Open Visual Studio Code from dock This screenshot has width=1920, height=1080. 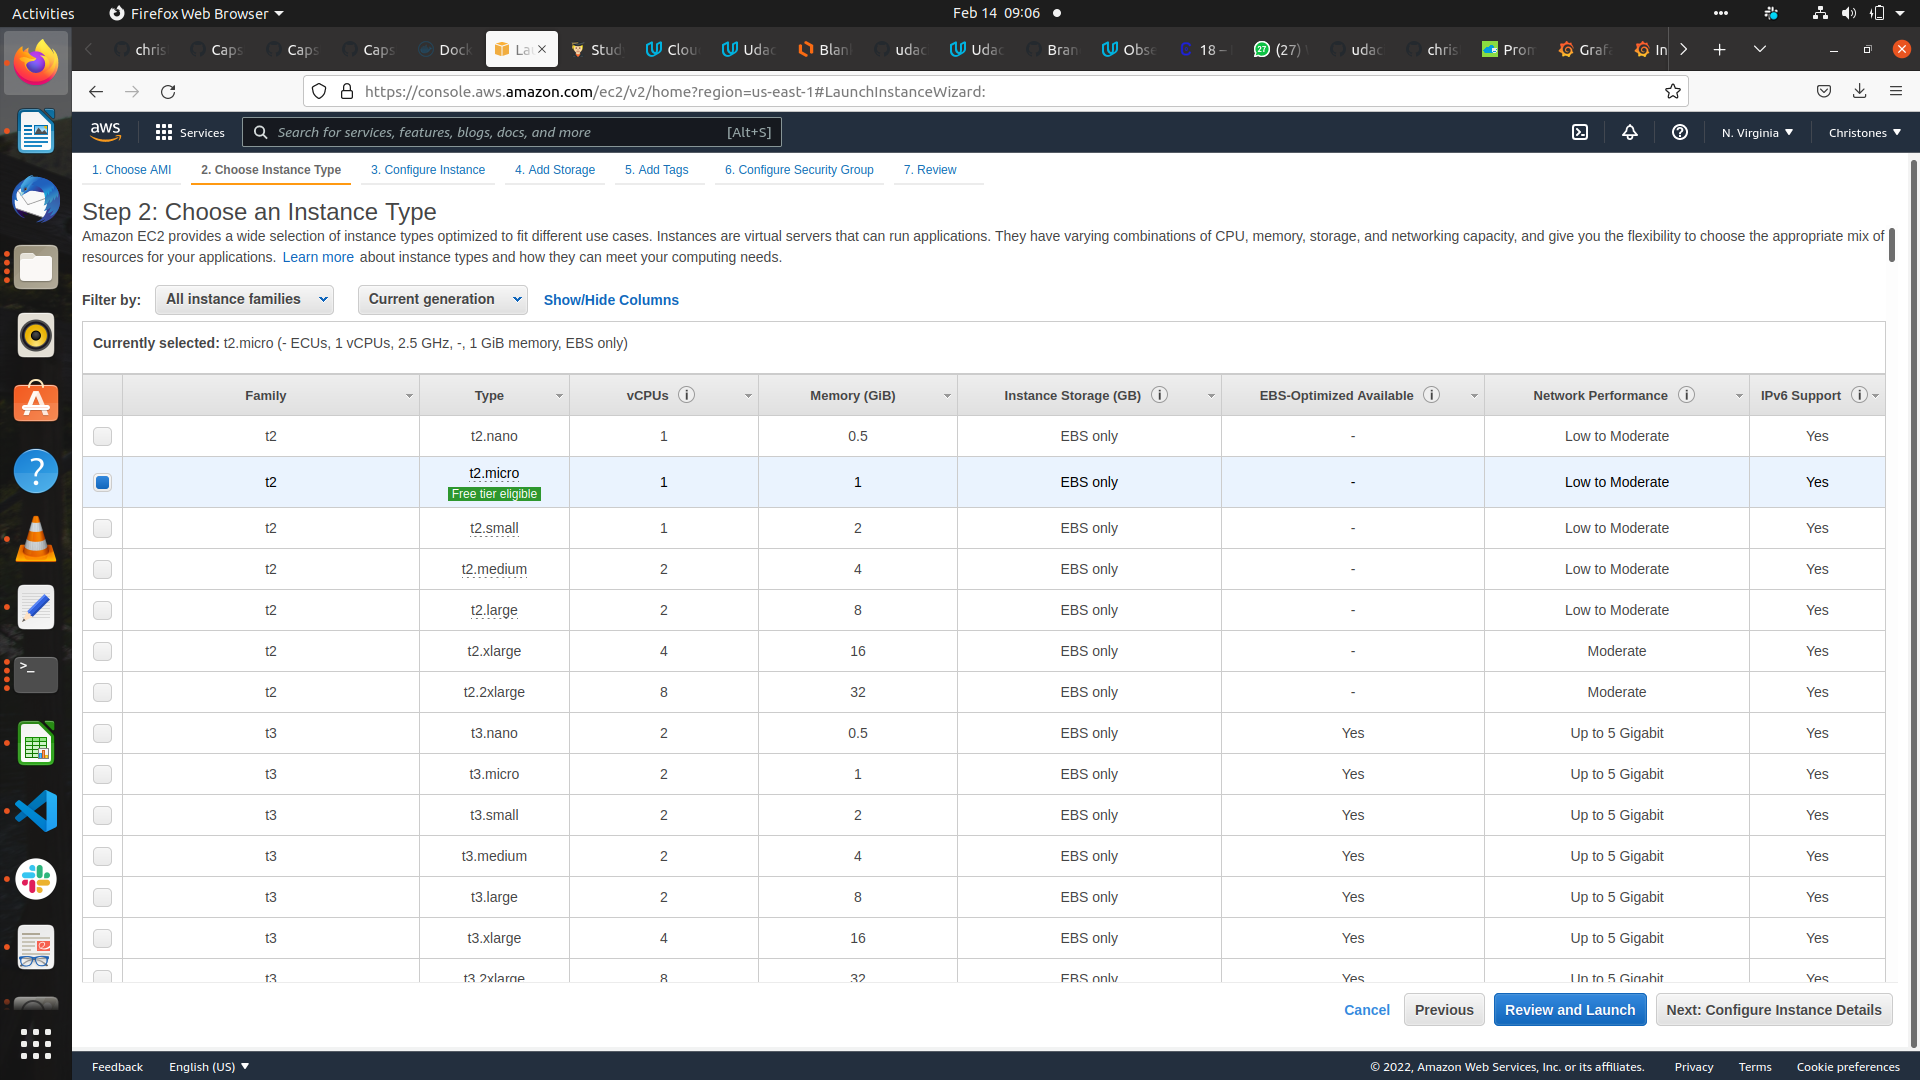point(36,811)
